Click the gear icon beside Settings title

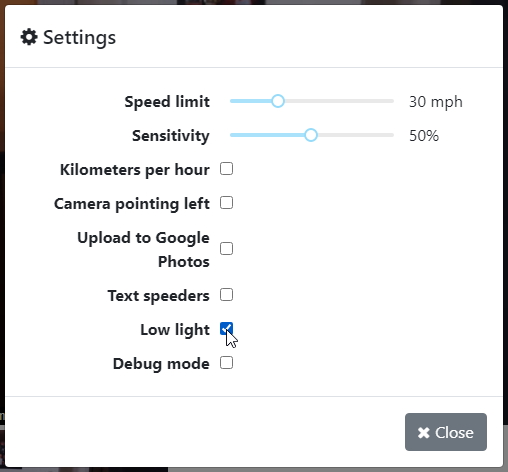[29, 37]
